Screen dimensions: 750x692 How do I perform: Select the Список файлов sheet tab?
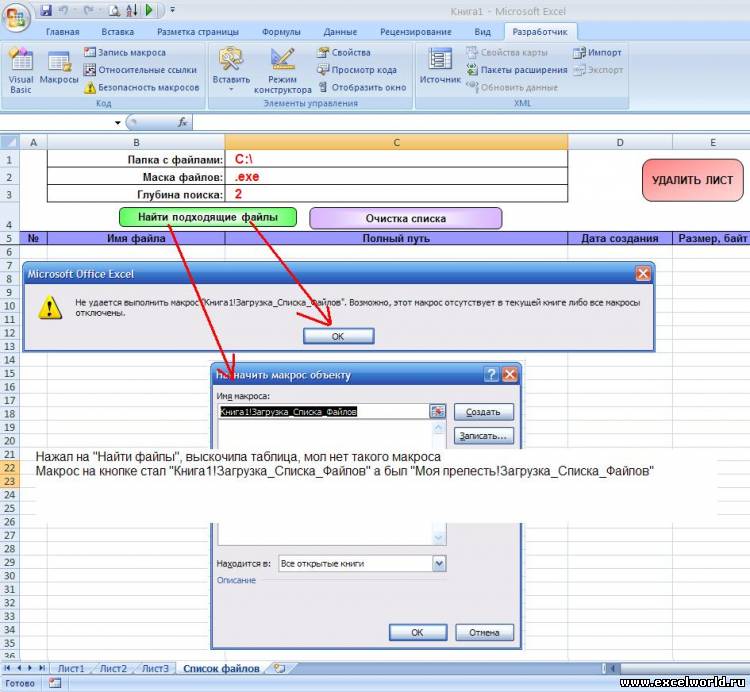(x=221, y=669)
